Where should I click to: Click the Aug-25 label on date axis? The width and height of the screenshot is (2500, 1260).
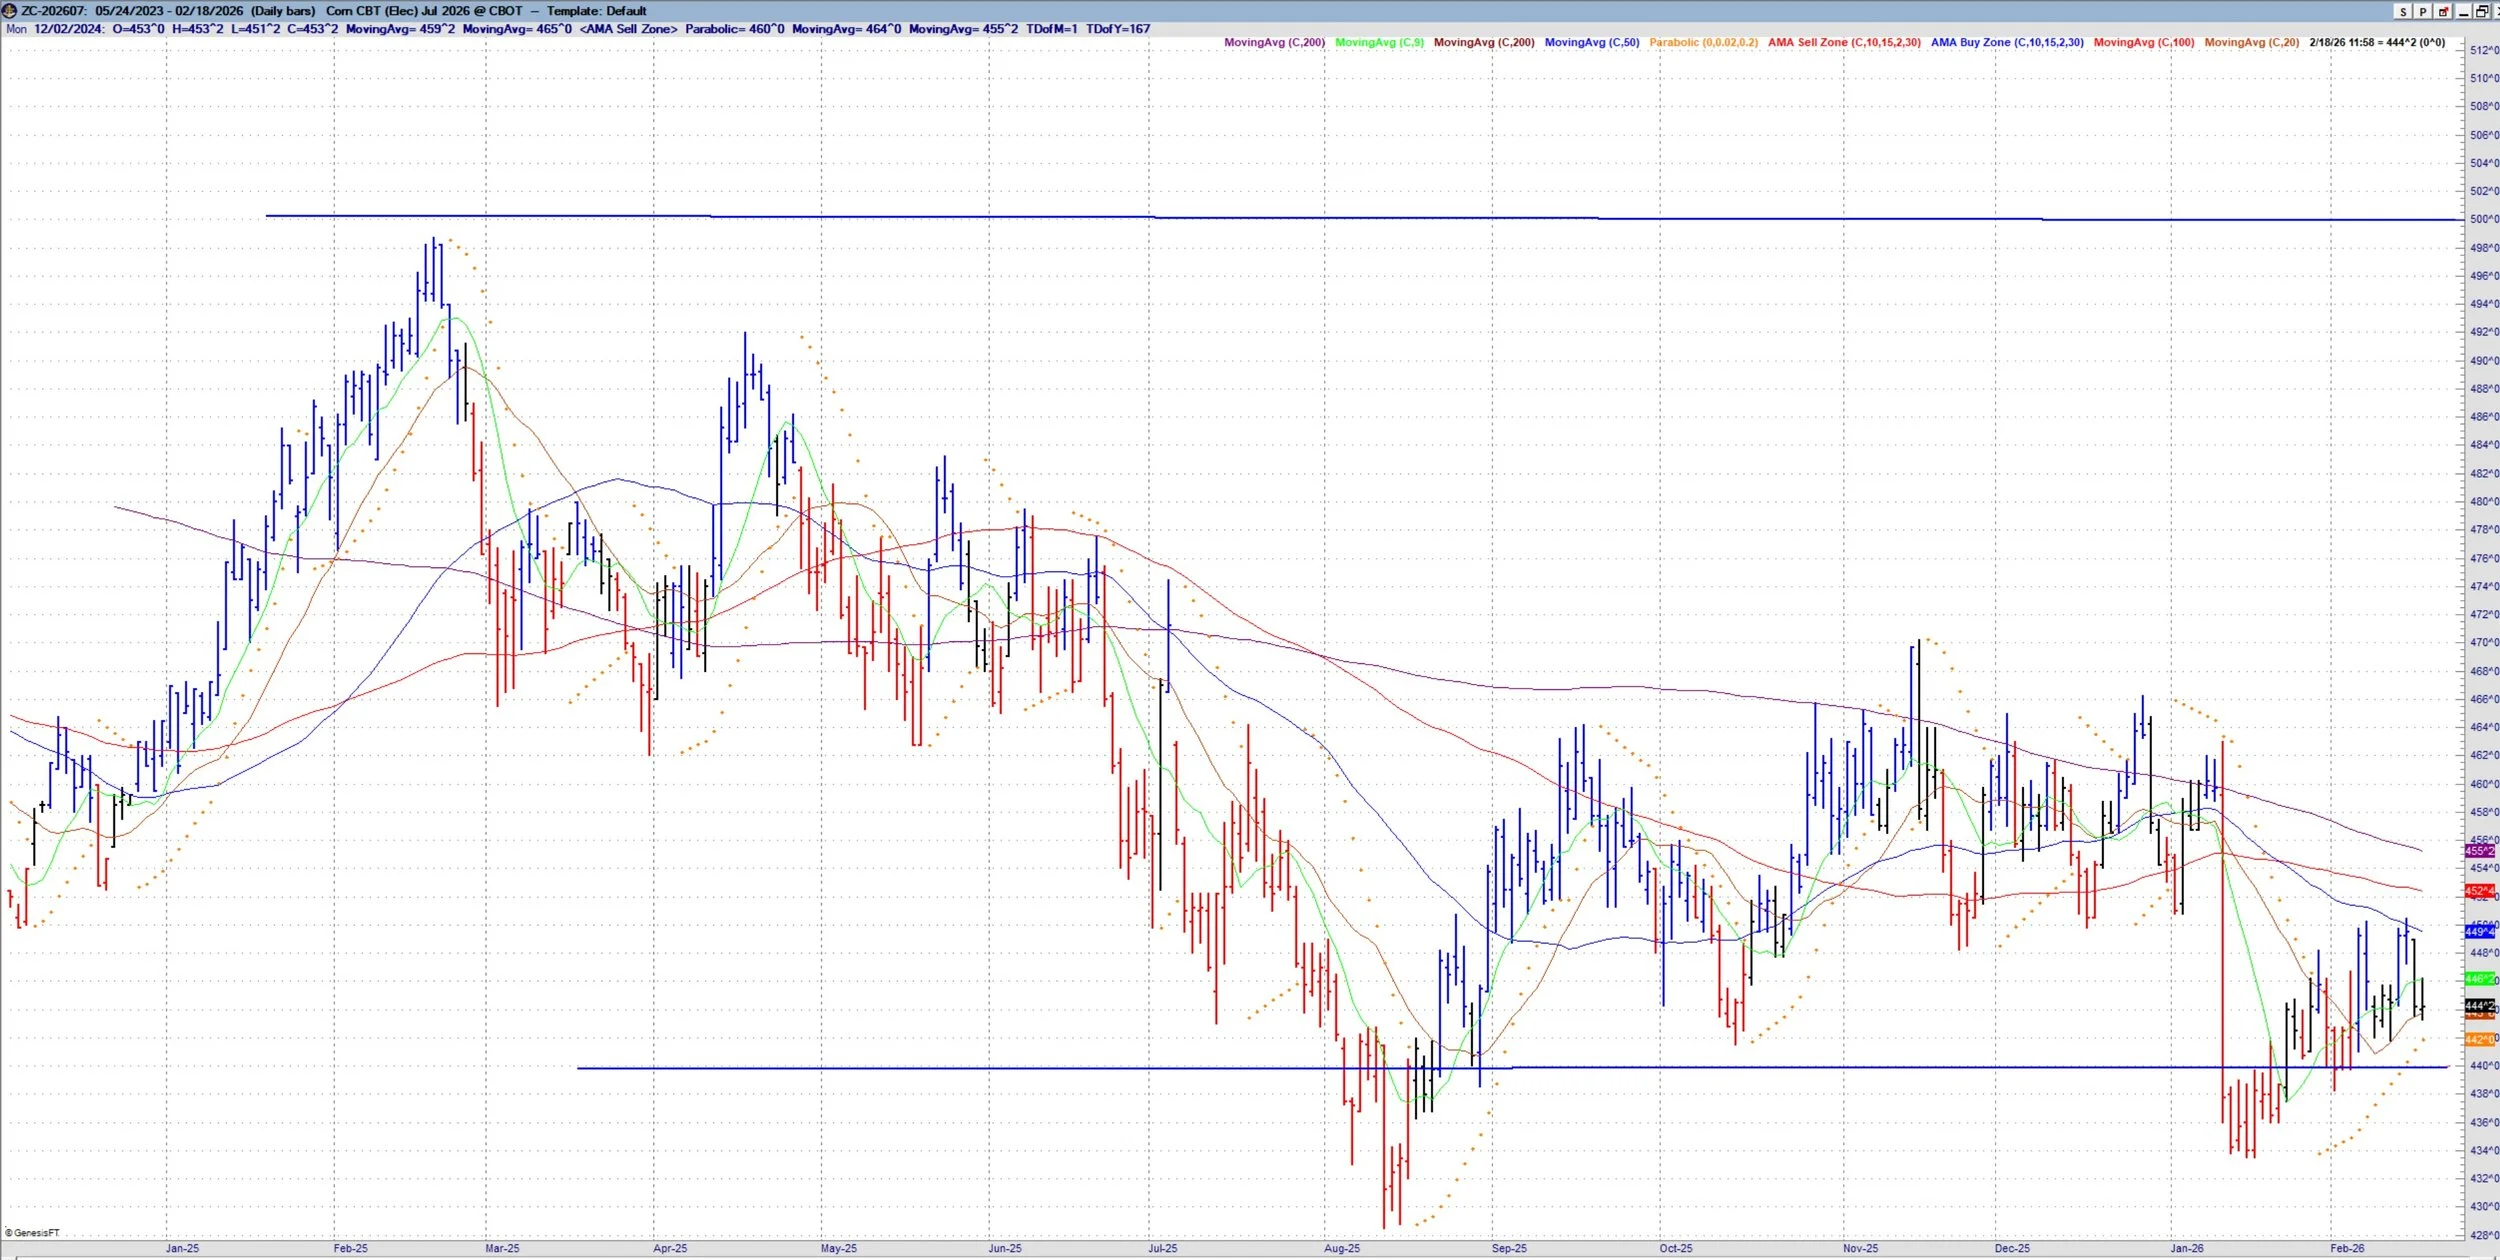click(1341, 1248)
